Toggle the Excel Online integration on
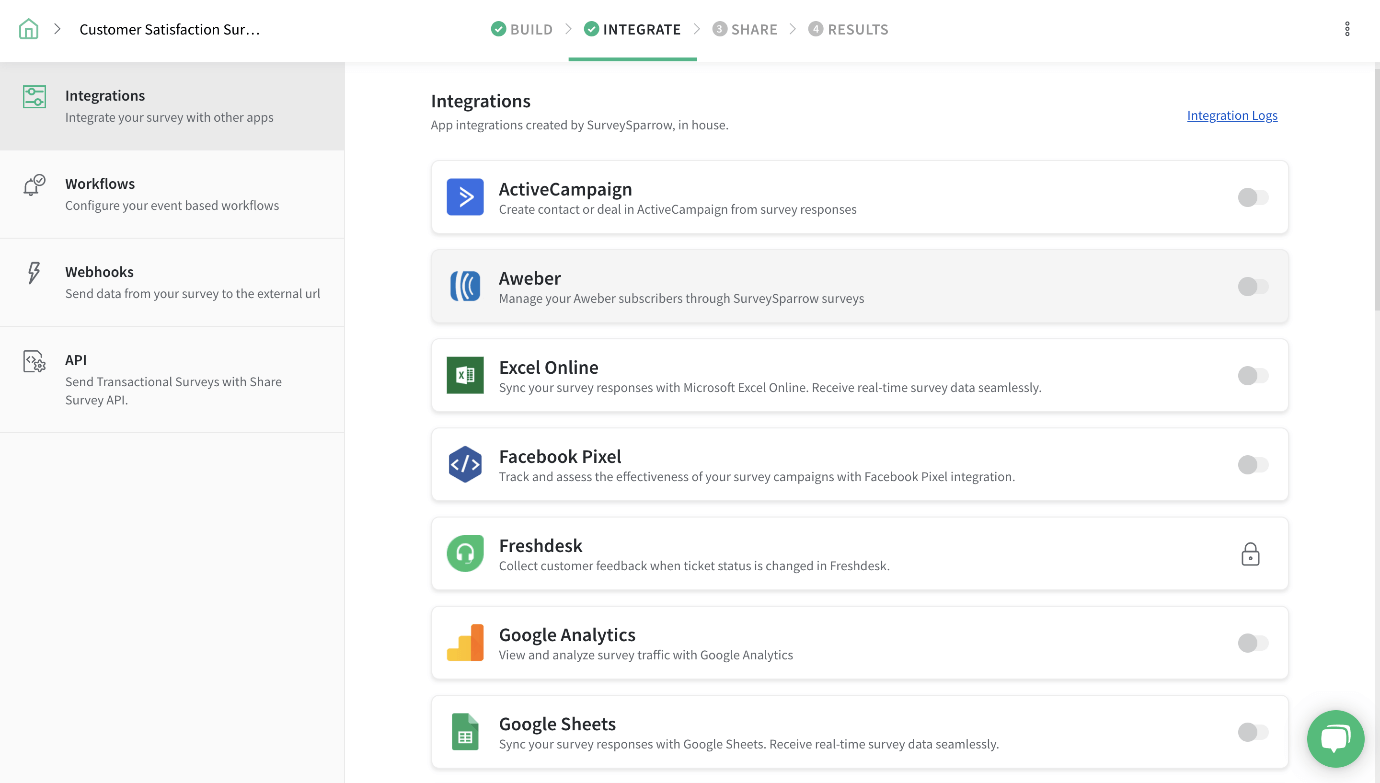Viewport: 1380px width, 783px height. [1253, 375]
